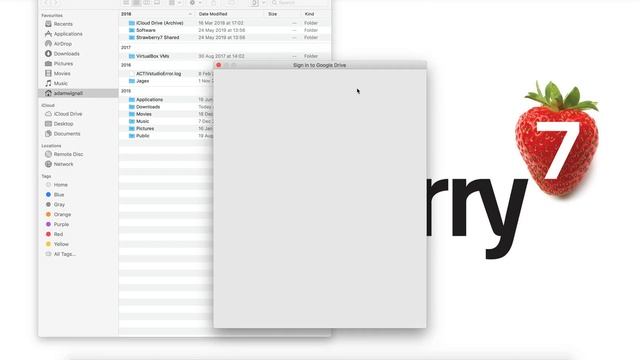
Task: Open the group-by dropdown in Finder toolbar
Action: pos(175,2)
